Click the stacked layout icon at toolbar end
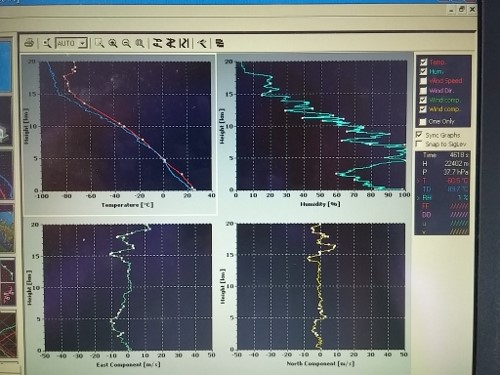This screenshot has height=375, width=500. pyautogui.click(x=220, y=43)
